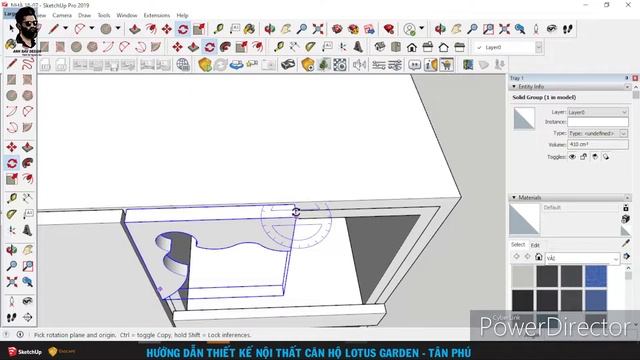Select the Rotate tool in the left vertical toolbar
The image size is (640, 360).
point(12,163)
